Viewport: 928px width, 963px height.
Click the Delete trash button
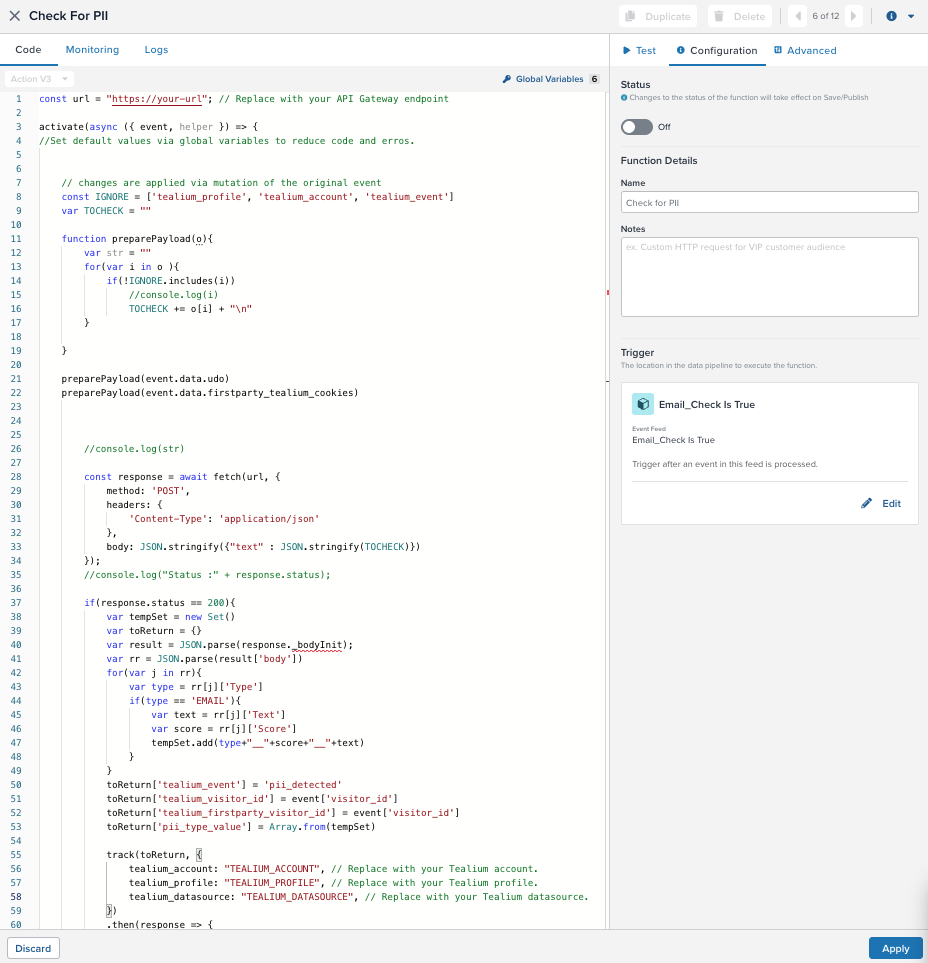(739, 16)
